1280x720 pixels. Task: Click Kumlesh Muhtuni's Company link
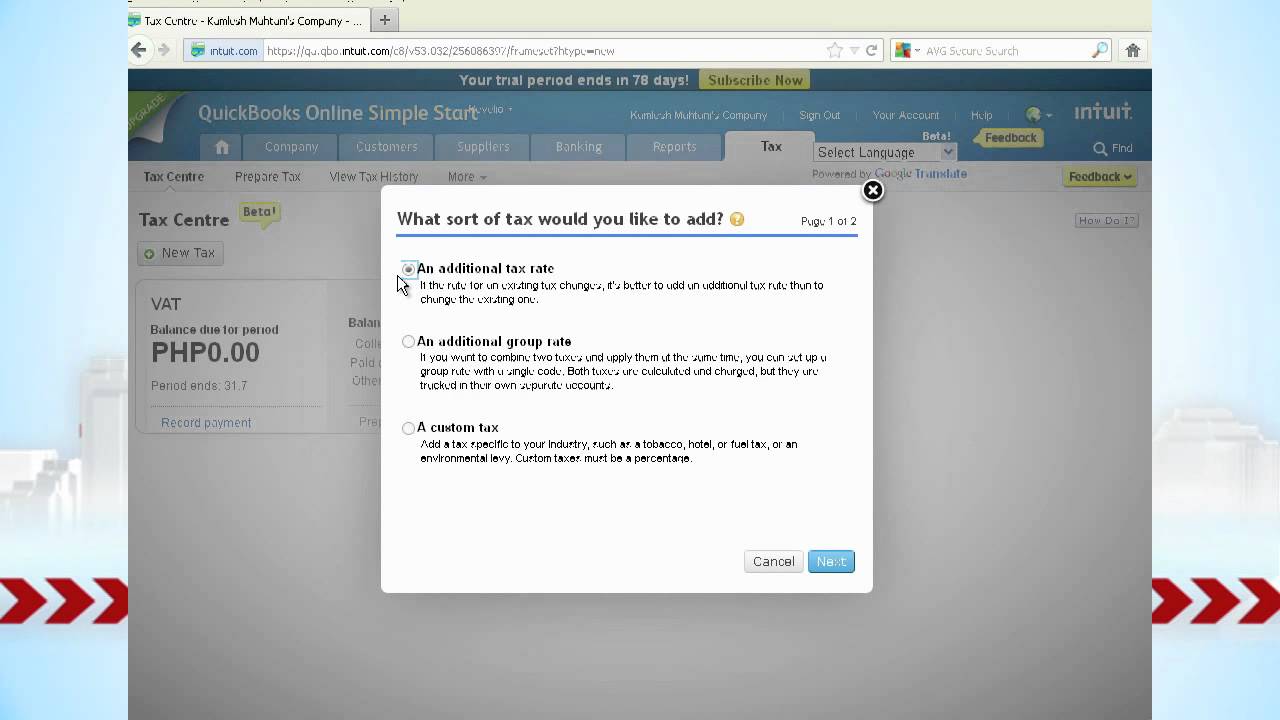(x=698, y=115)
